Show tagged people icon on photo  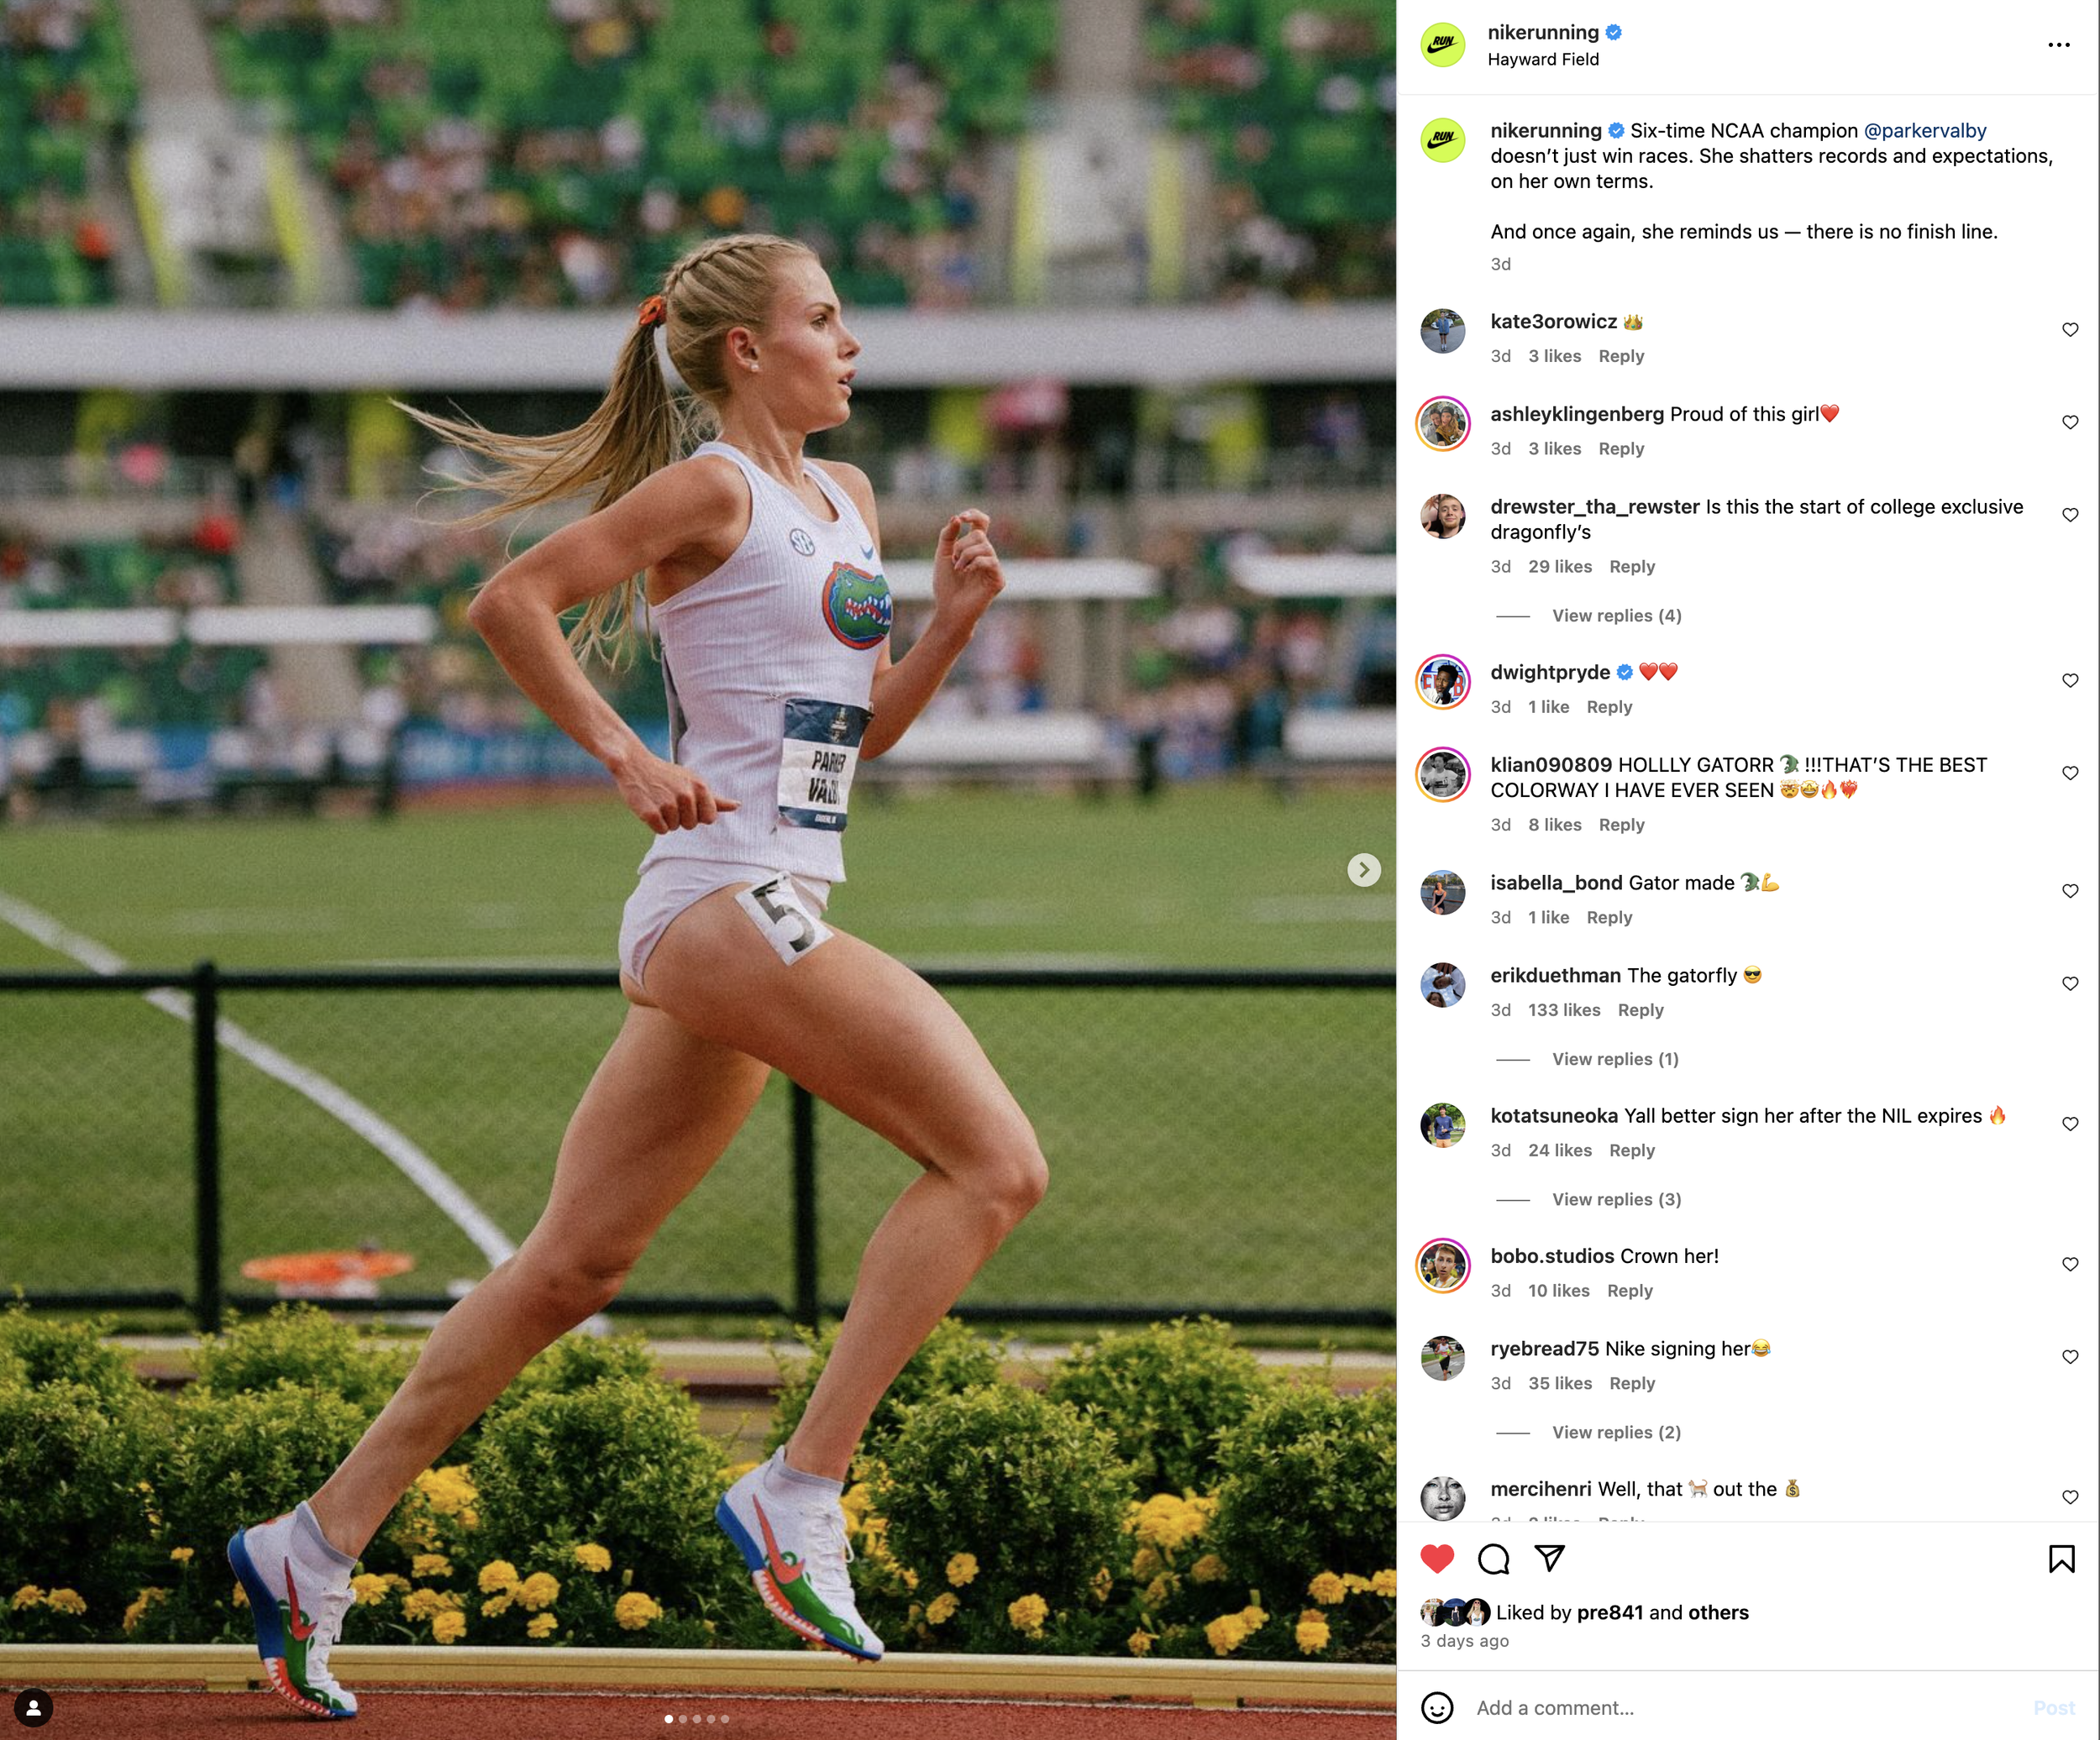click(33, 1708)
